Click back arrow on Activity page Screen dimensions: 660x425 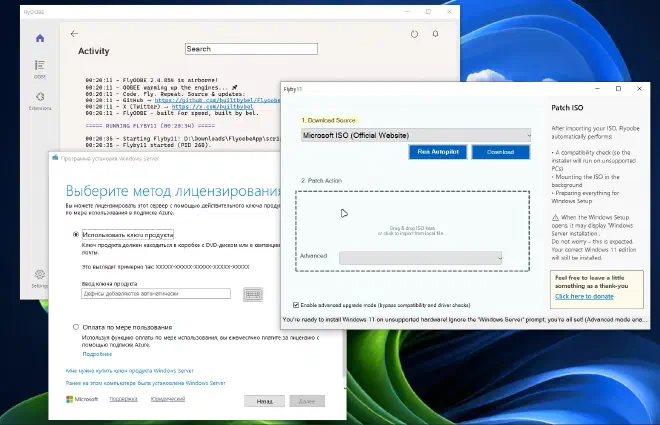(75, 34)
